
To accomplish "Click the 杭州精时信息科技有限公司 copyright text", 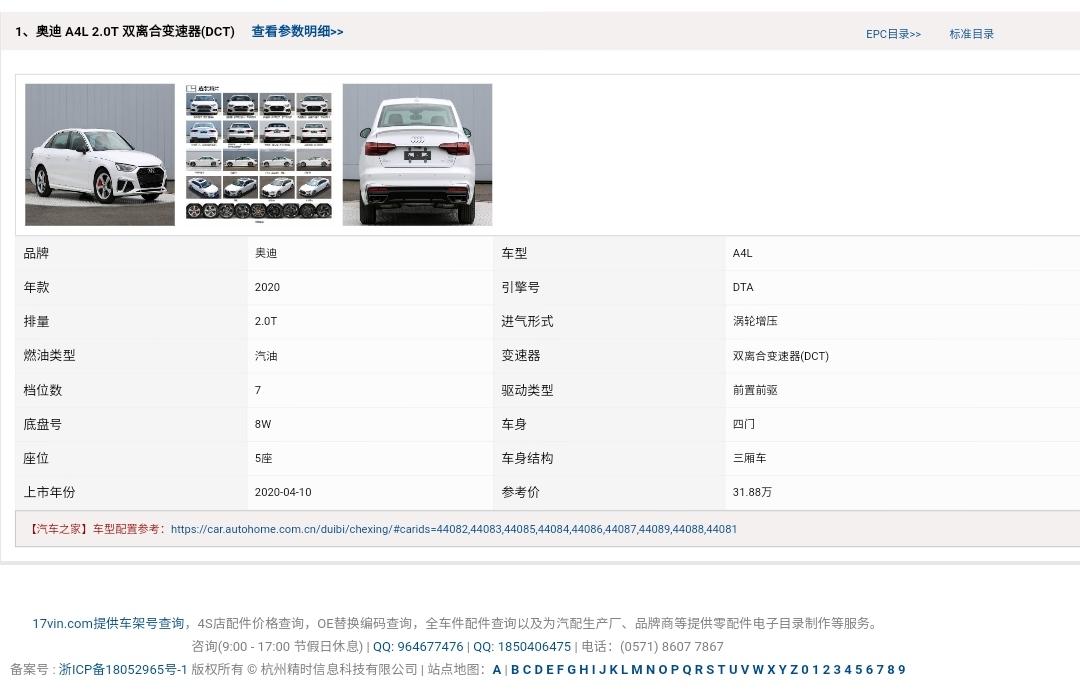I will click(x=339, y=669).
